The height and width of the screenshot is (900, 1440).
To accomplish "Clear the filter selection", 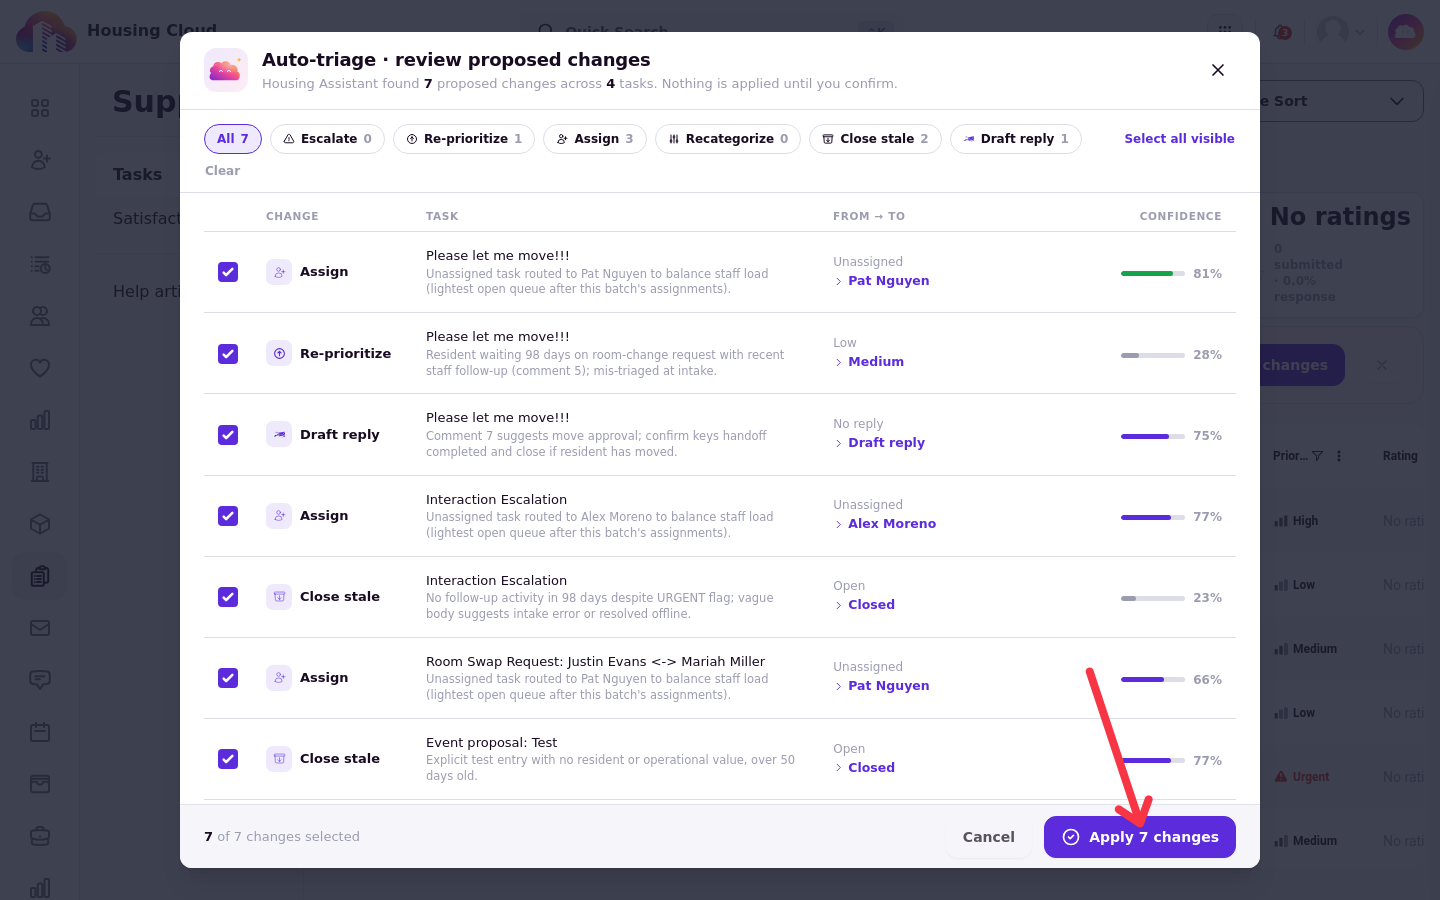I will (x=222, y=171).
